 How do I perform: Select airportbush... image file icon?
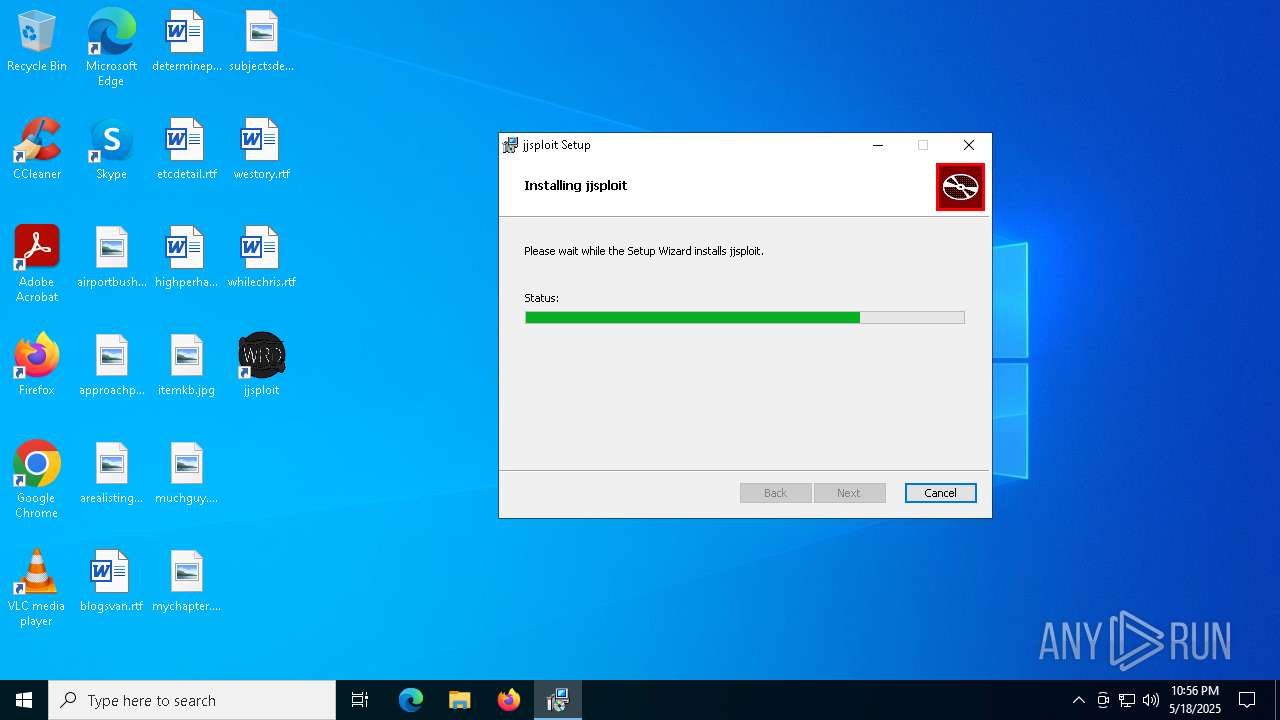(x=111, y=258)
